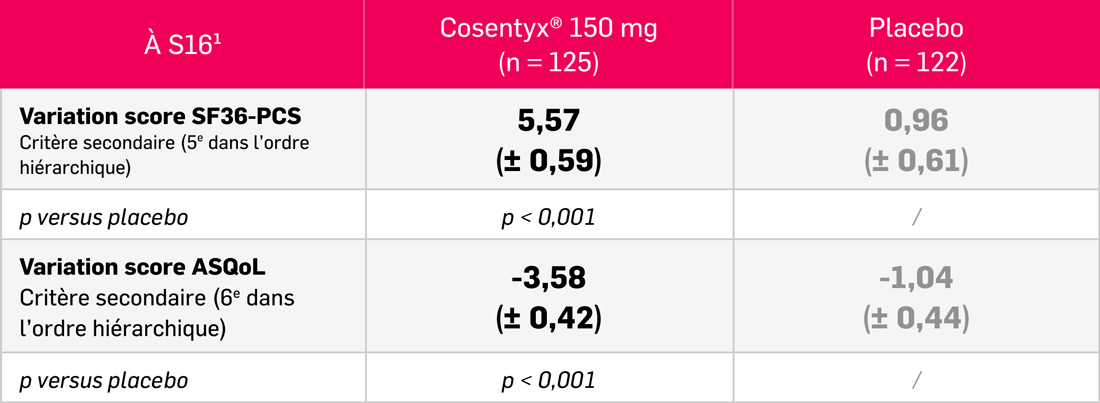
Task: Select the 5,57 value for Cosentyx
Action: point(548,122)
